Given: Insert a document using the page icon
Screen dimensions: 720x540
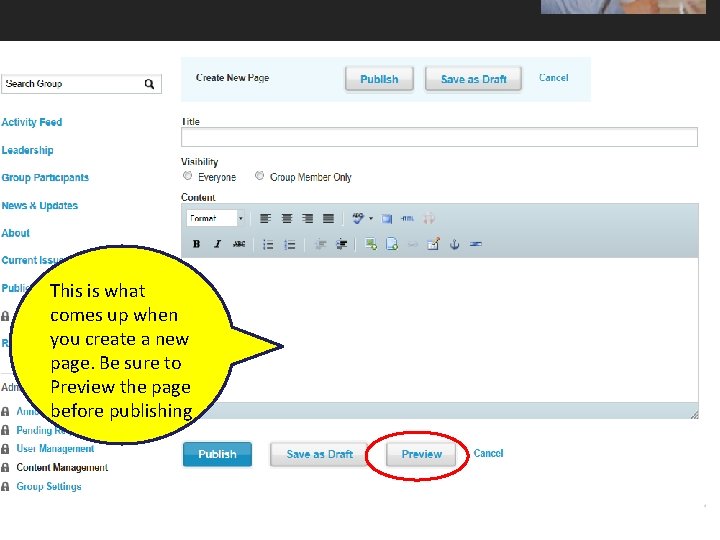Looking at the screenshot, I should [x=392, y=244].
